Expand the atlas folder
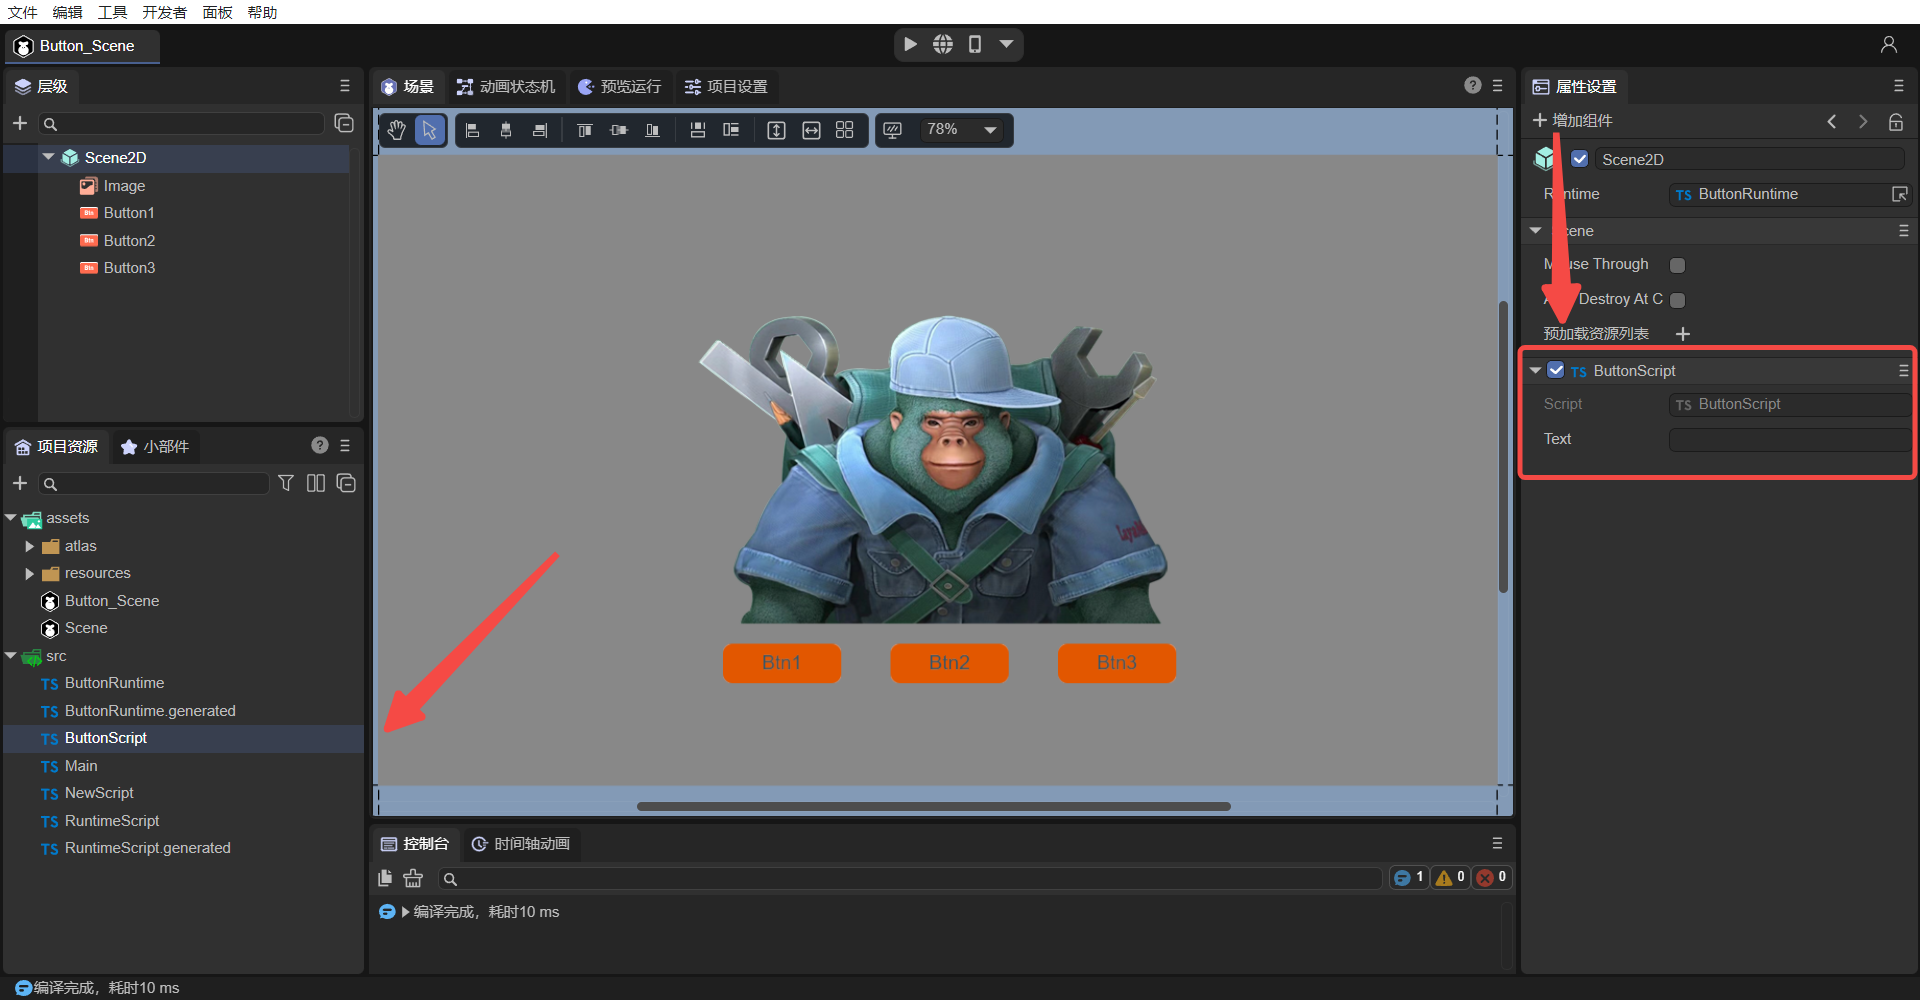Screen dimensions: 1920x1000 [x=29, y=546]
